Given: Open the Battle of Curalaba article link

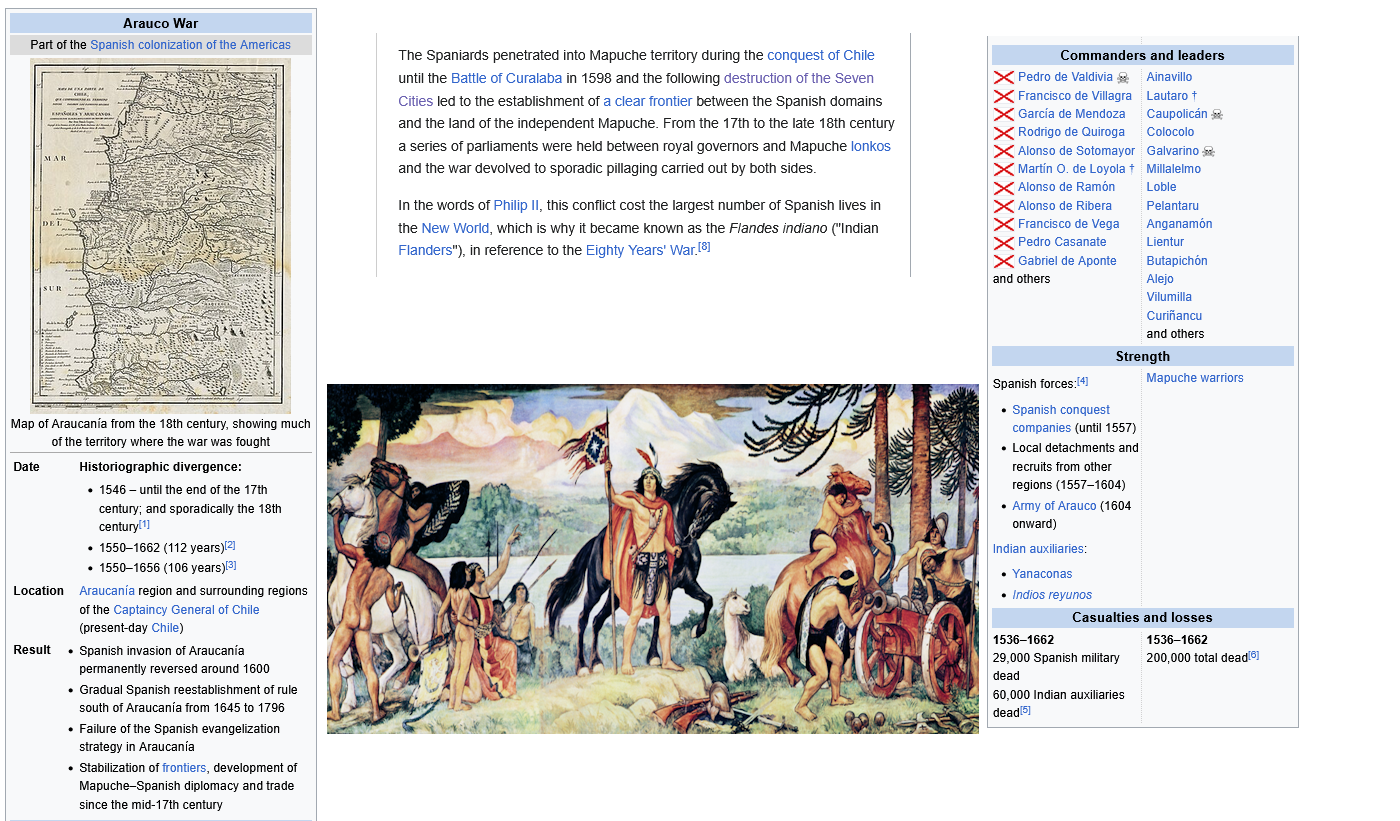Looking at the screenshot, I should click(x=506, y=78).
